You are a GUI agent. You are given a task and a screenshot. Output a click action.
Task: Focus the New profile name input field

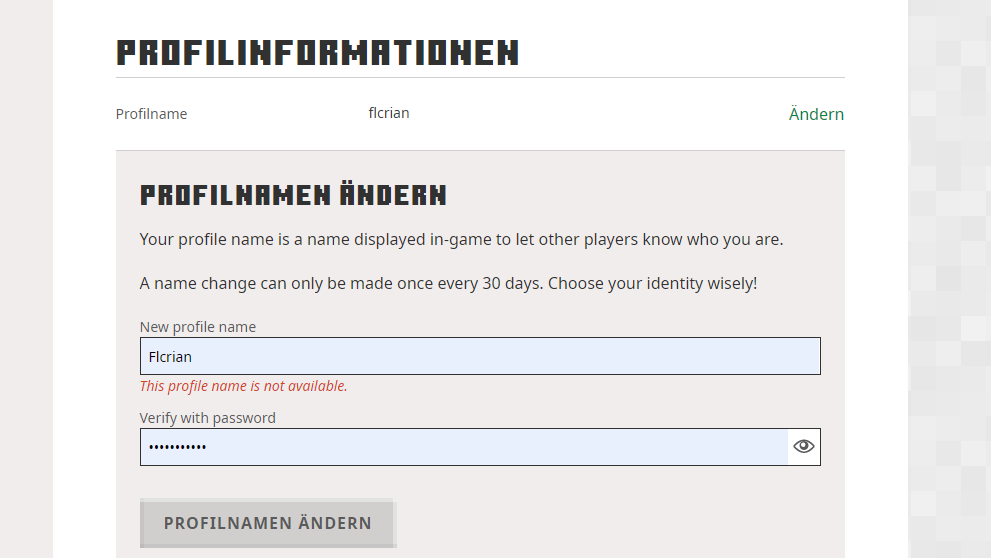point(480,356)
